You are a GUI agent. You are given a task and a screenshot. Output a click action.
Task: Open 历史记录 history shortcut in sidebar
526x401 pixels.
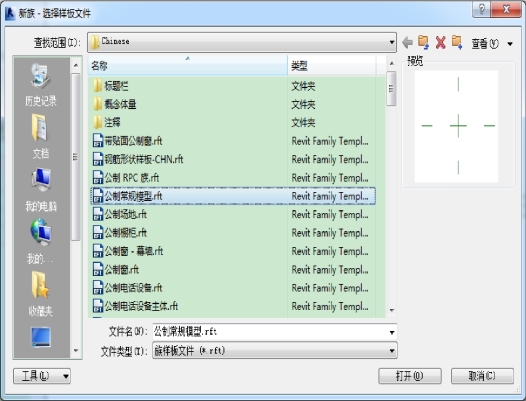41,85
